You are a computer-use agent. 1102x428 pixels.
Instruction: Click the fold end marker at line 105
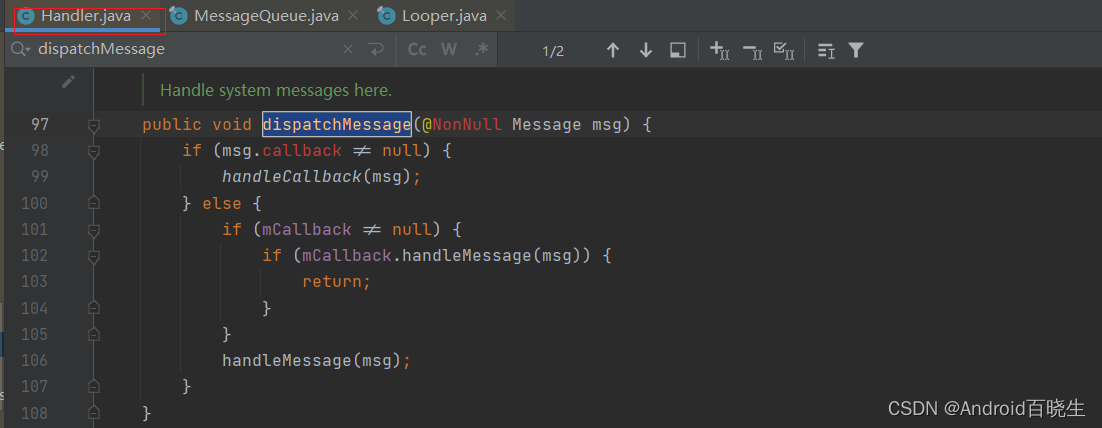[93, 334]
